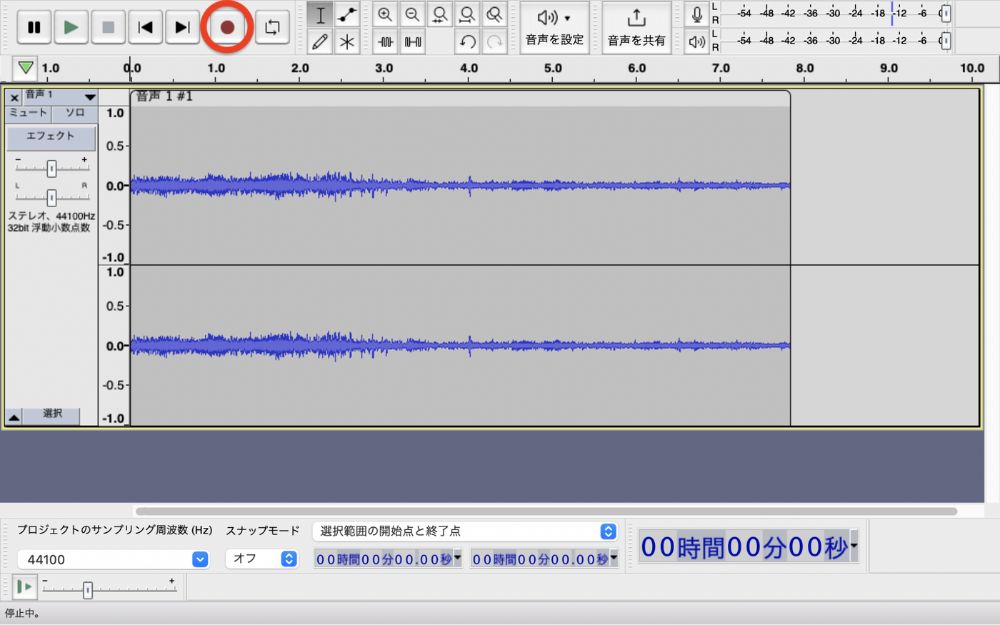Trim audio outside selection icon

tap(385, 42)
